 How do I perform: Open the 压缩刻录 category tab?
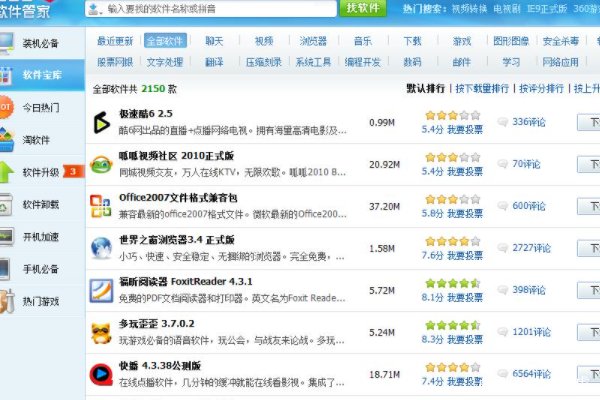click(x=264, y=62)
